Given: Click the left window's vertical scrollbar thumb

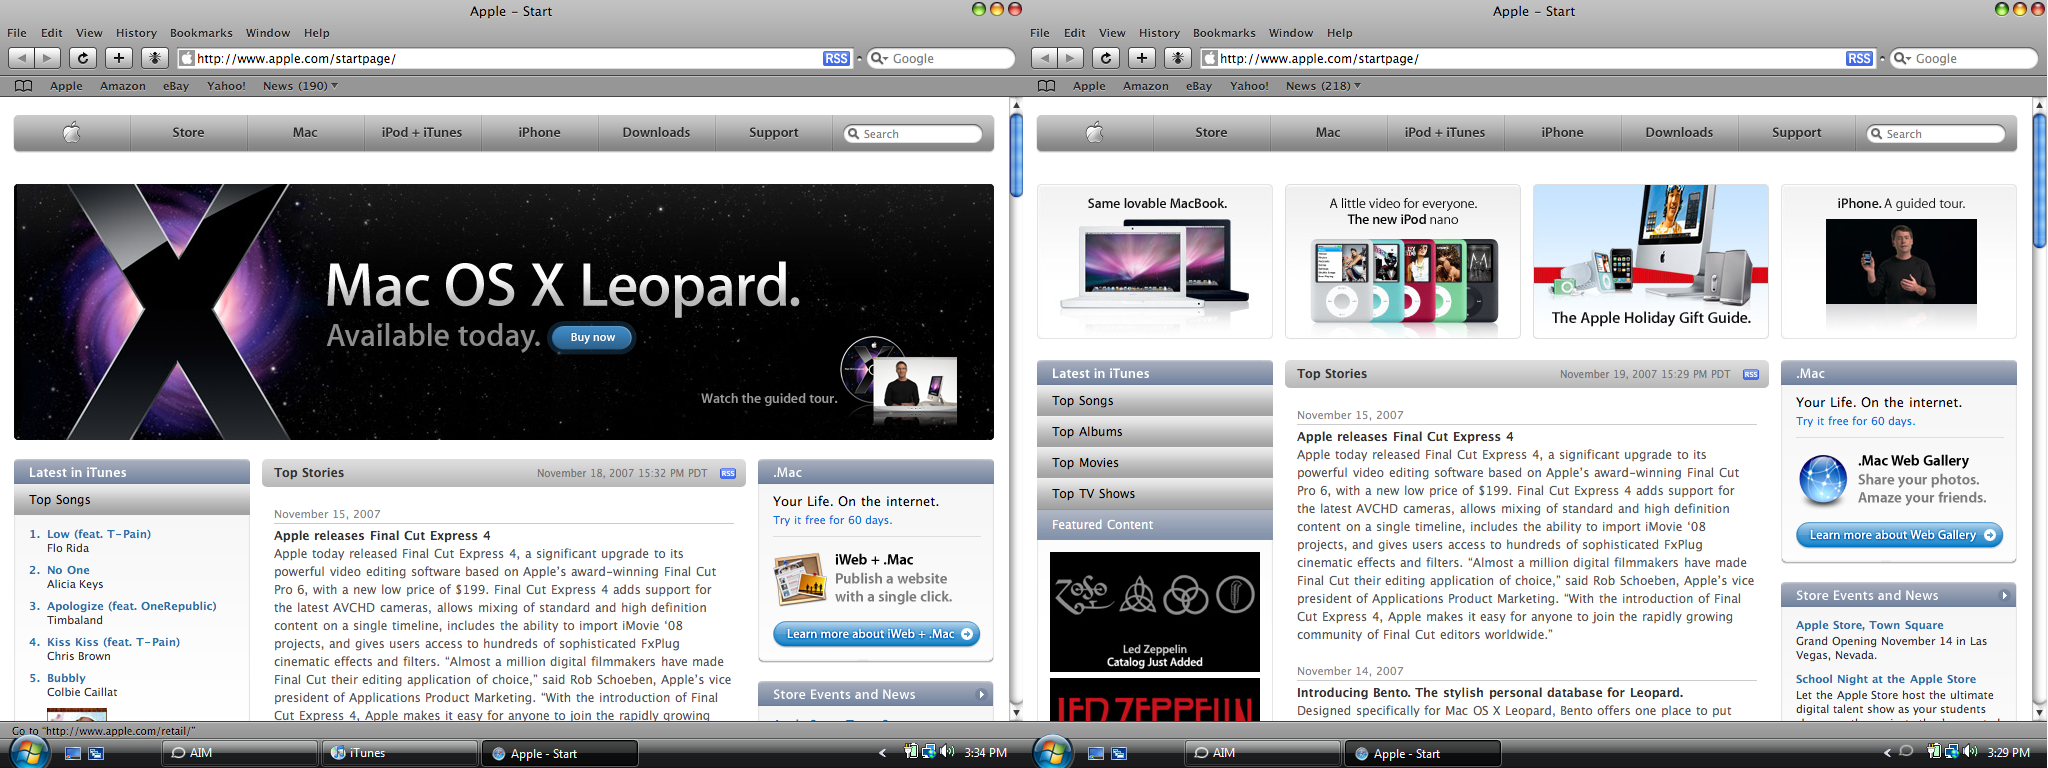Looking at the screenshot, I should (1016, 155).
